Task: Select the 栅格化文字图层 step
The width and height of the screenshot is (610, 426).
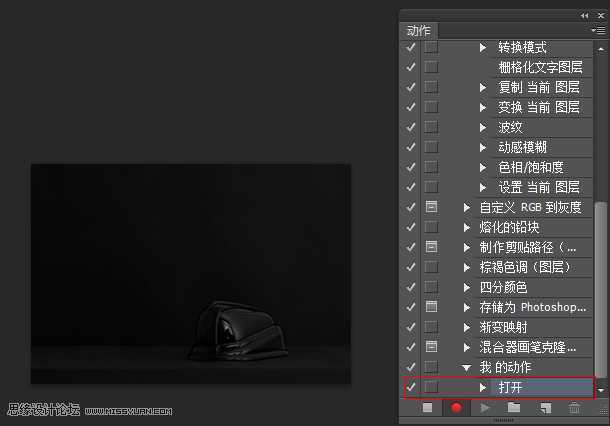Action: 540,67
